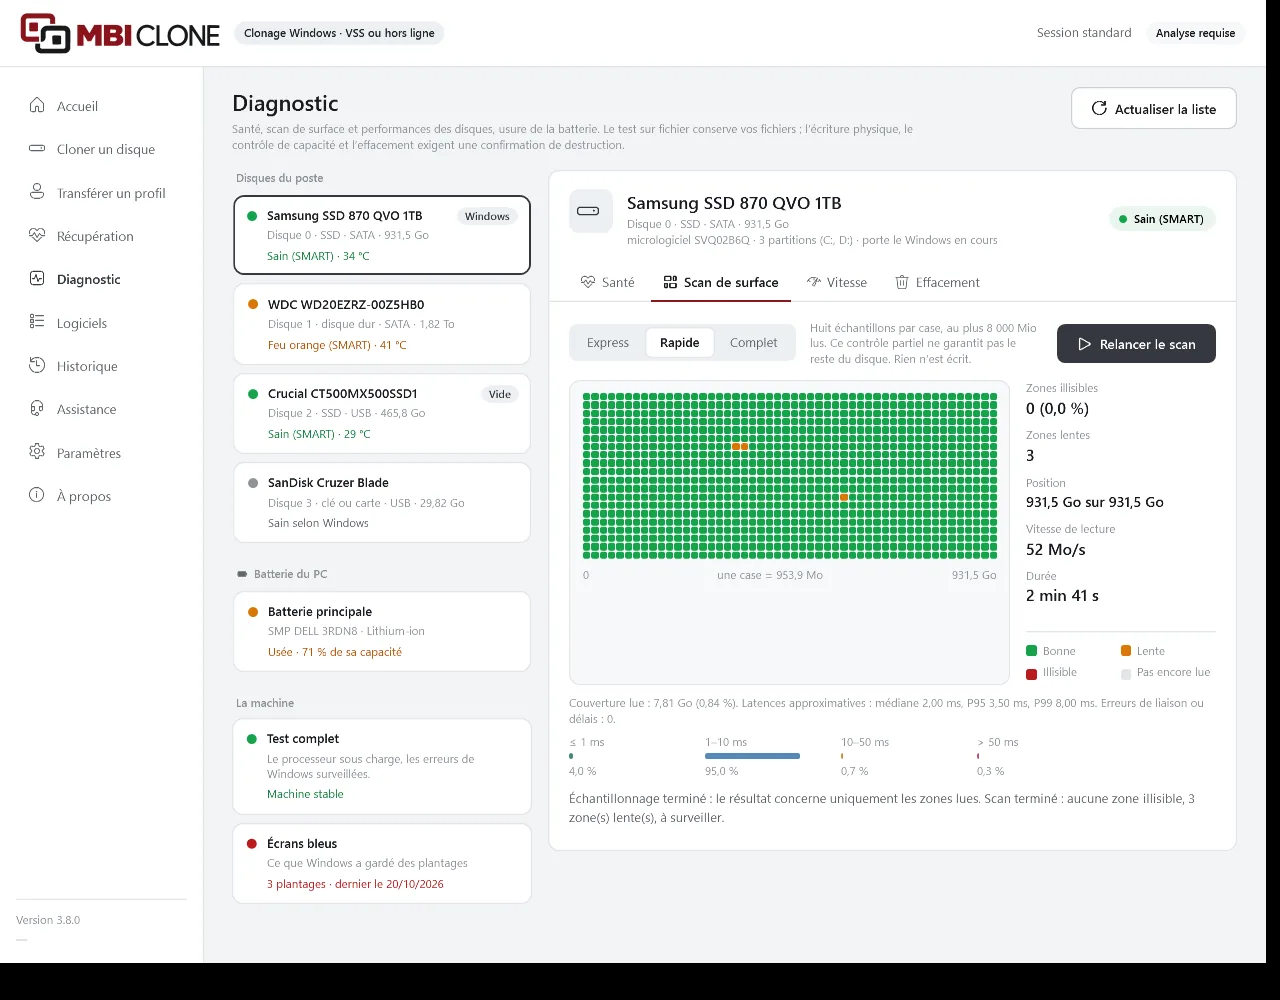This screenshot has height=1000, width=1280.
Task: Open Transférer un profil person icon
Action: [37, 192]
